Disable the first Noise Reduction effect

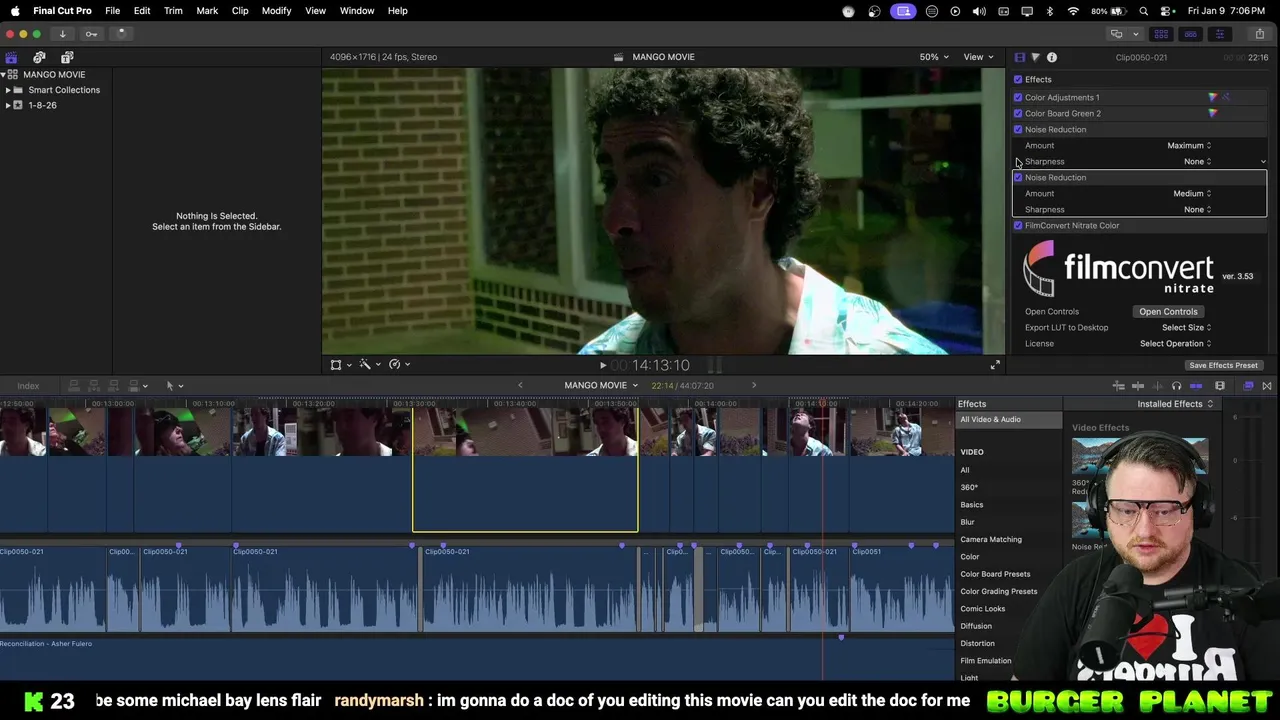pyautogui.click(x=1018, y=129)
